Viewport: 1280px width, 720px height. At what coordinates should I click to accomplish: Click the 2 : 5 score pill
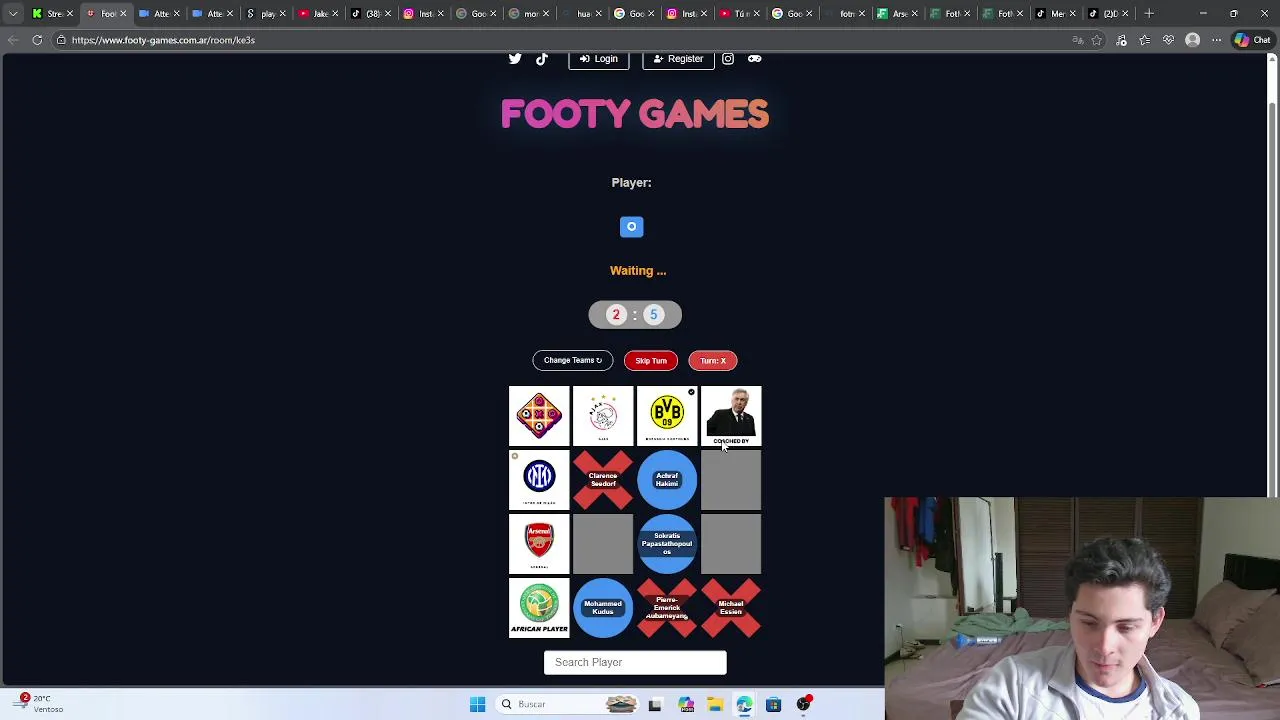coord(635,315)
